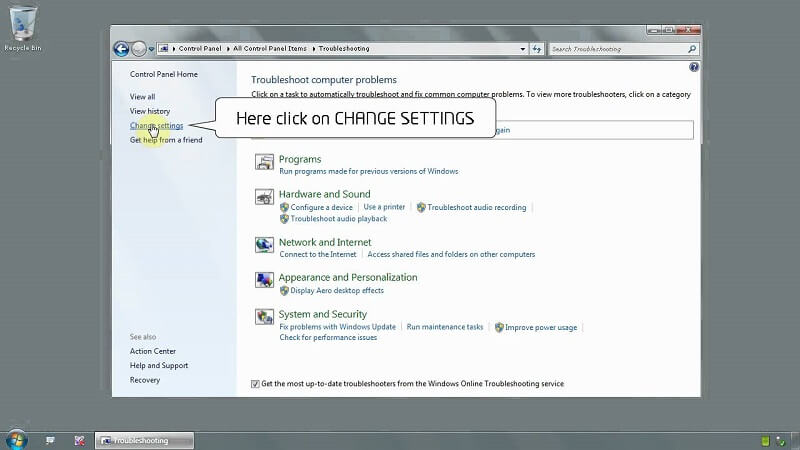
Task: Open Control Panel Home link
Action: 163,74
